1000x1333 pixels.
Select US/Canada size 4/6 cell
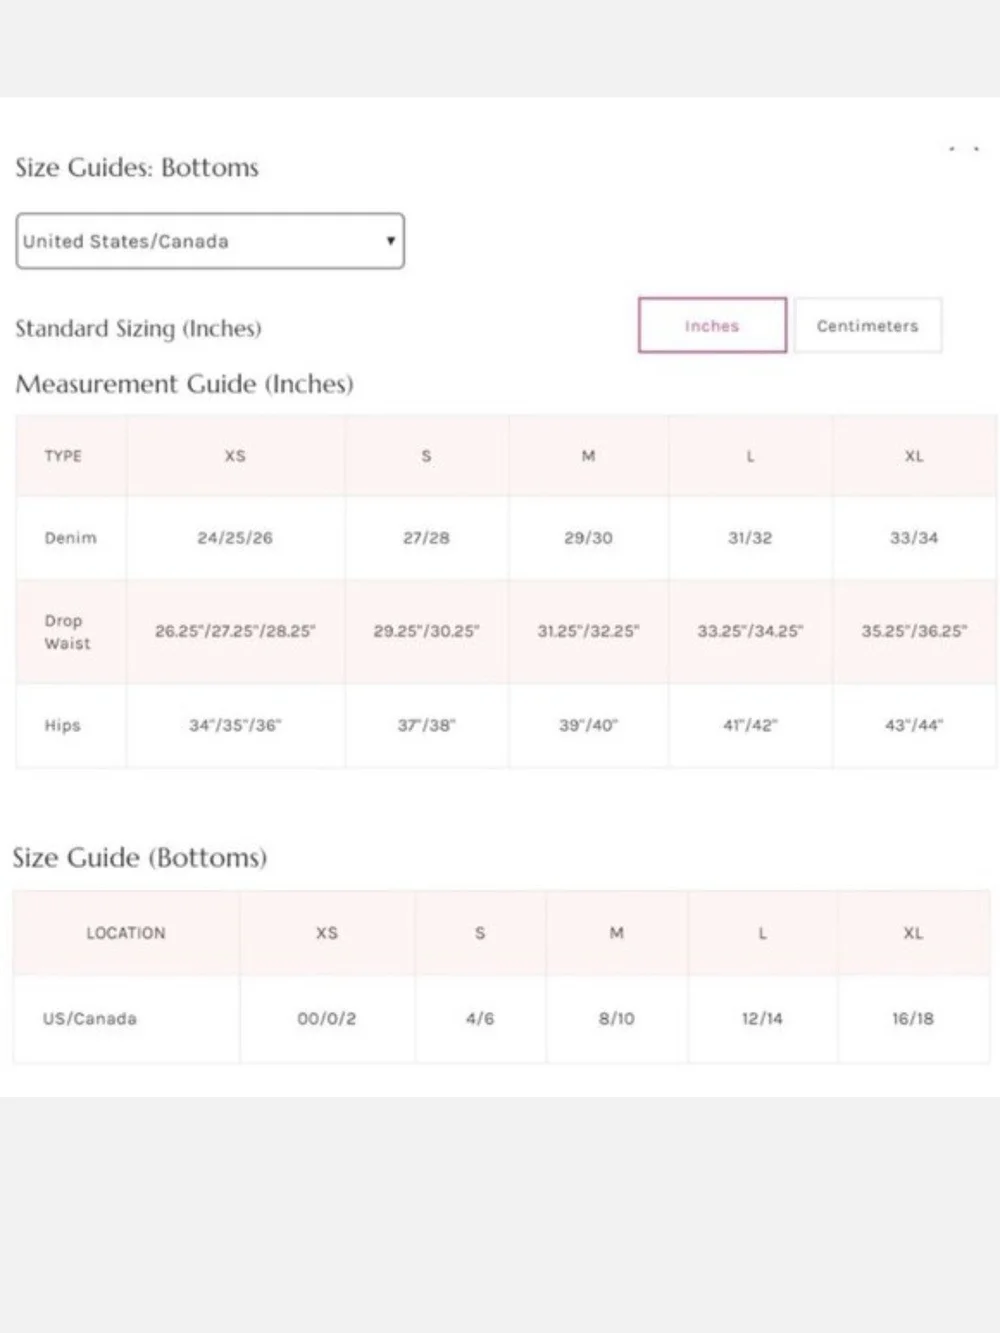(480, 1019)
